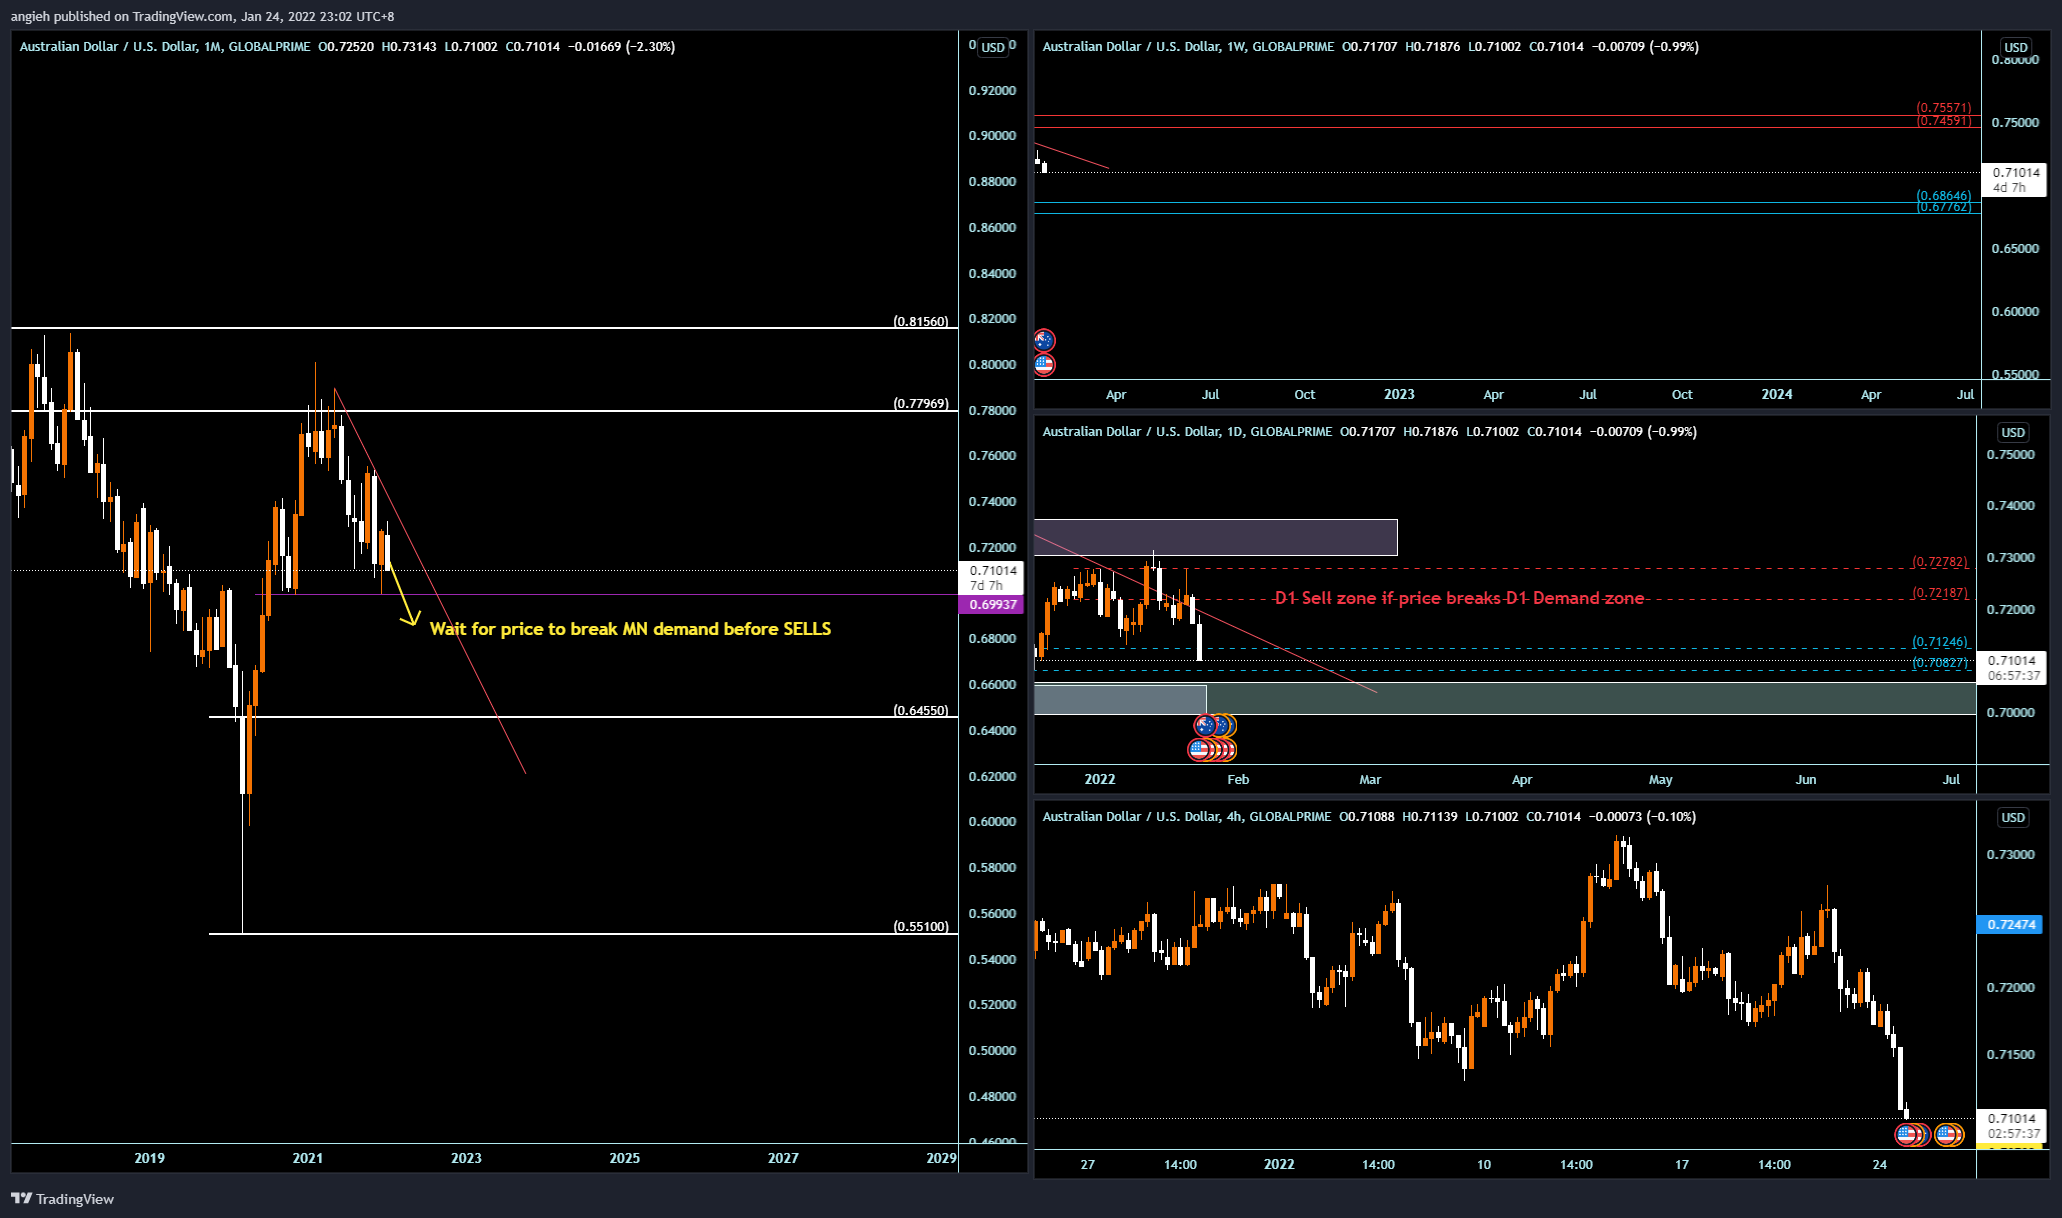This screenshot has width=2062, height=1218.
Task: Click the (0.67762) blue level label
Action: (x=1944, y=206)
